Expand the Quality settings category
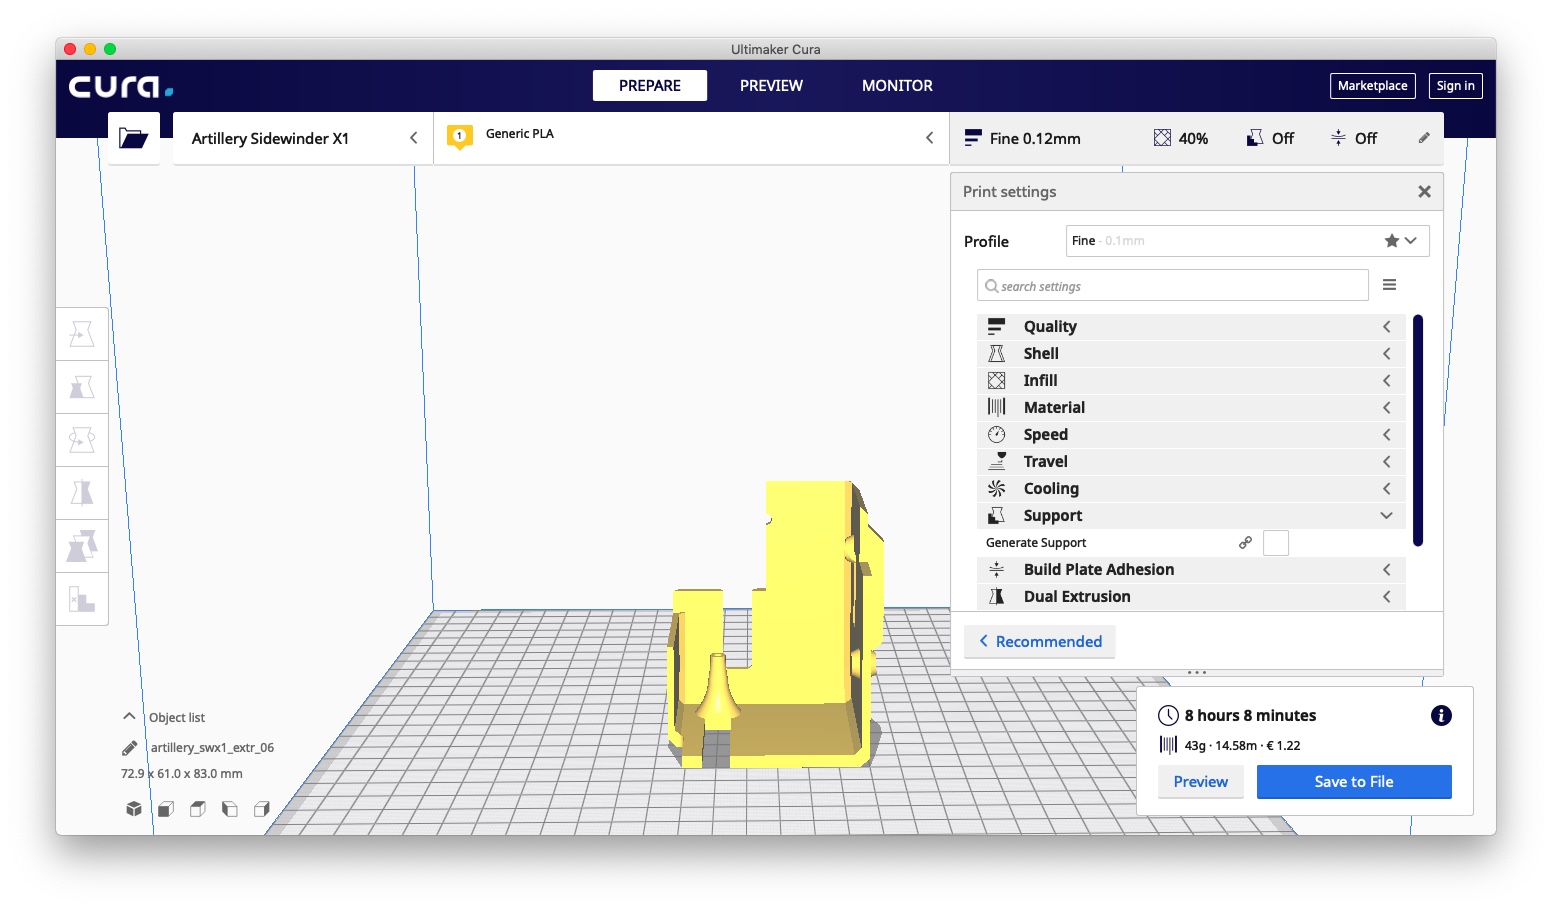 (1191, 326)
